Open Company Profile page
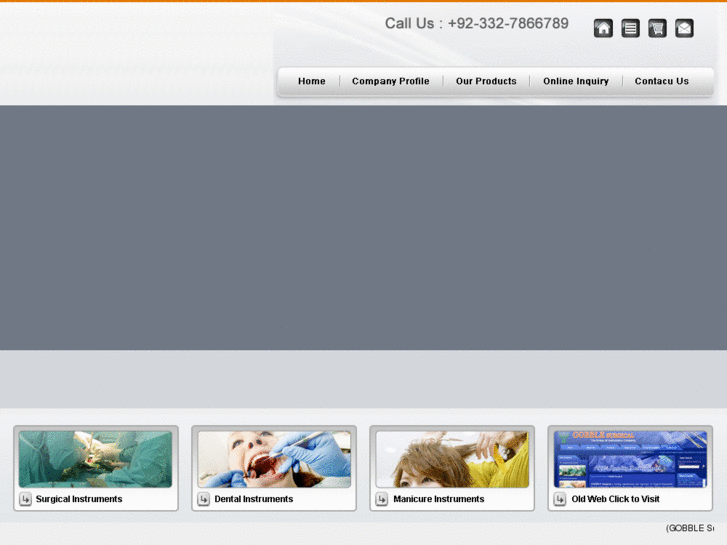The width and height of the screenshot is (727, 545). [x=390, y=81]
